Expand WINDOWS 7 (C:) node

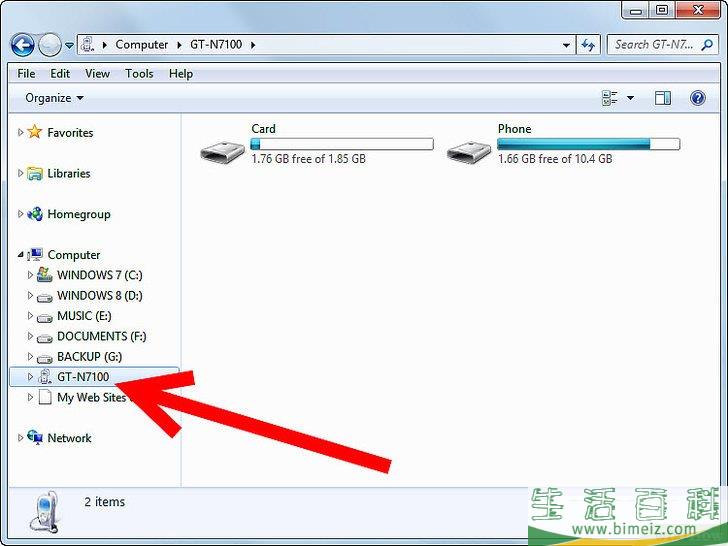[30, 275]
